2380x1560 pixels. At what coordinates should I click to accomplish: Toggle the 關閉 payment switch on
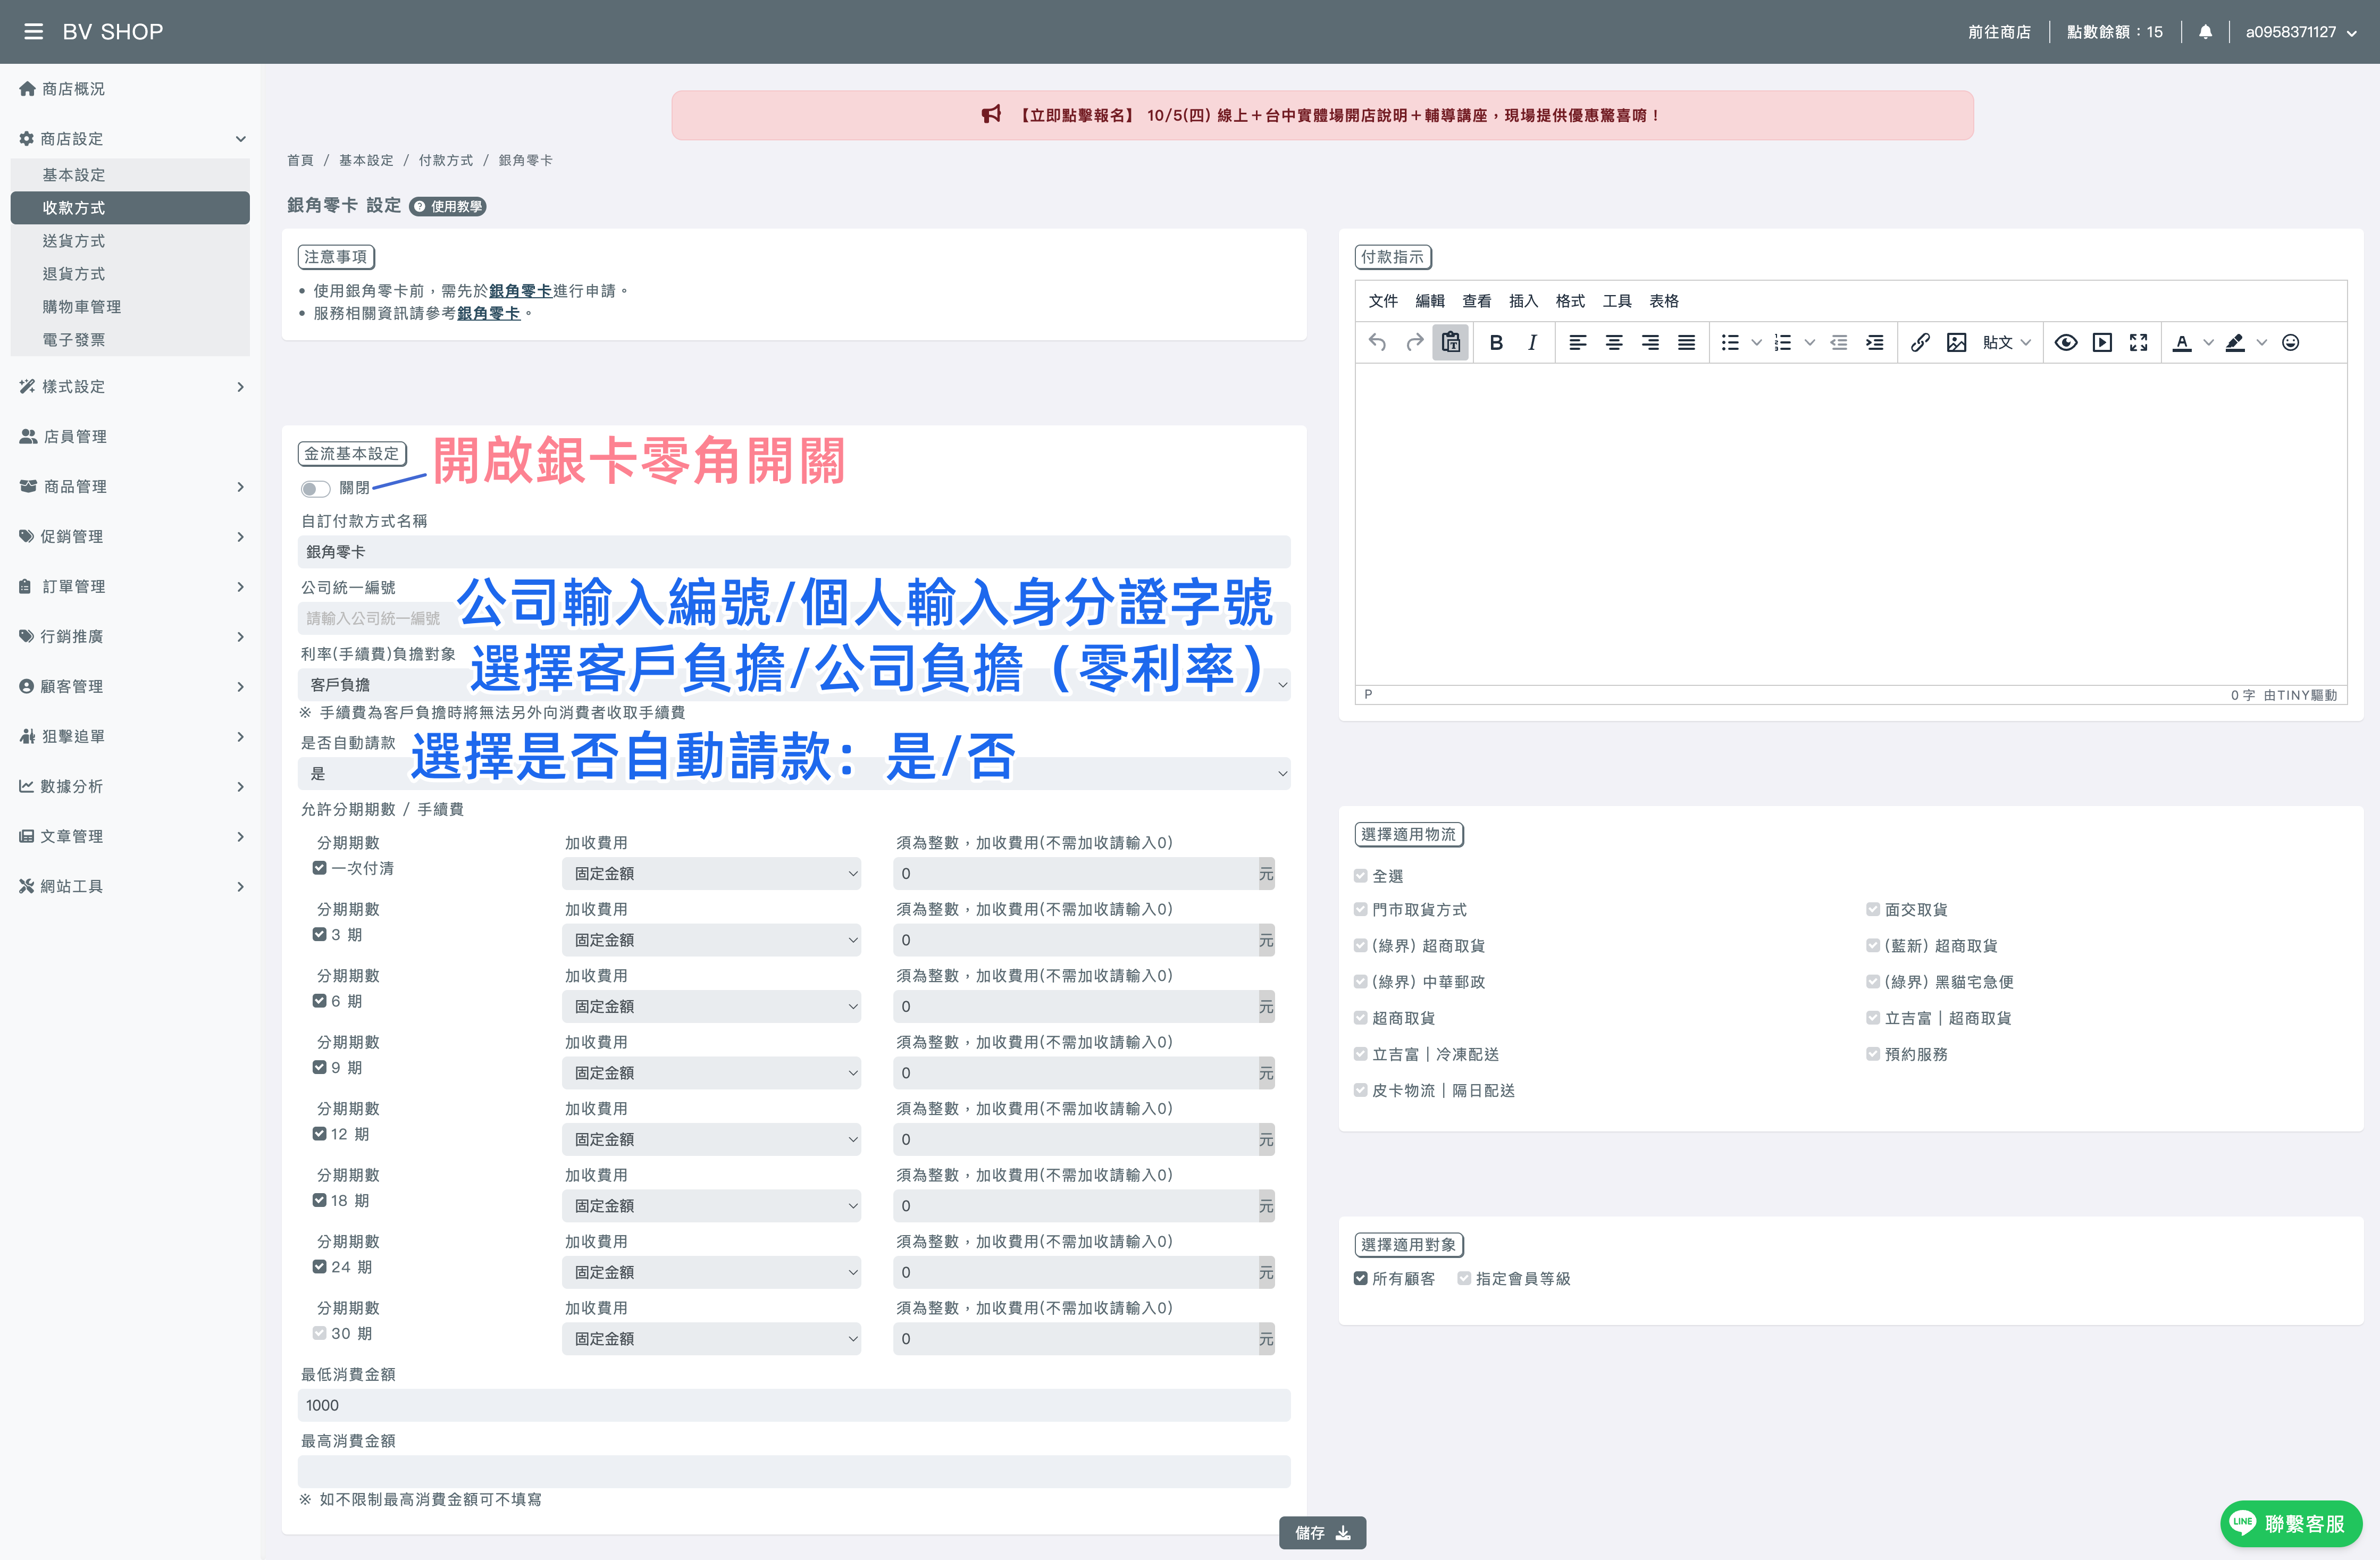point(316,488)
